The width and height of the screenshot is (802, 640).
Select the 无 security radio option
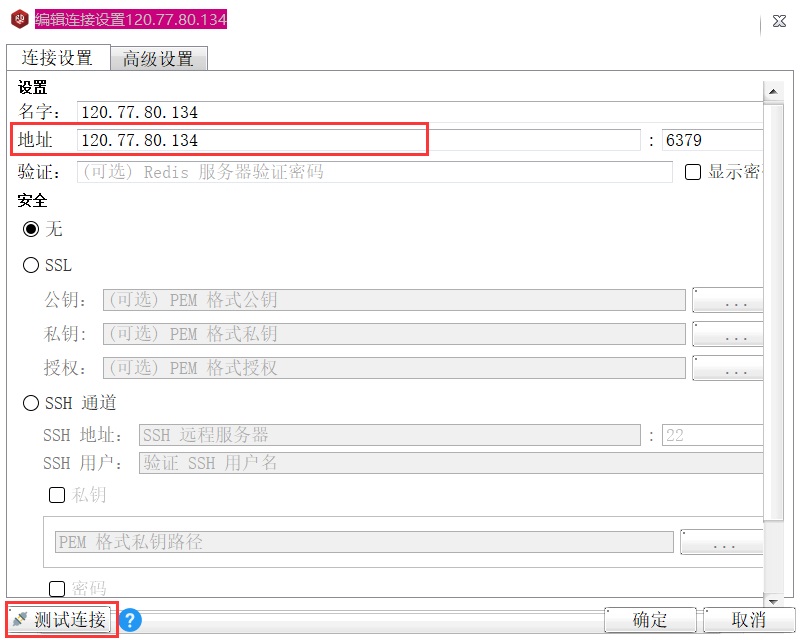pyautogui.click(x=31, y=229)
